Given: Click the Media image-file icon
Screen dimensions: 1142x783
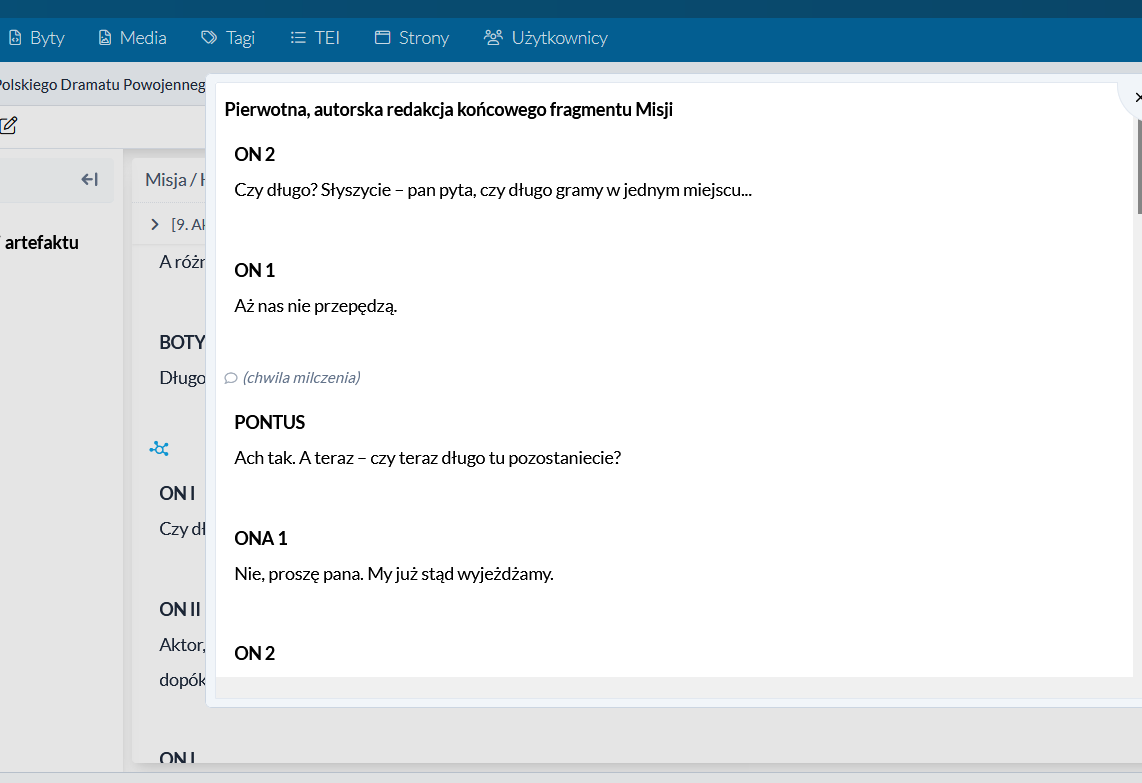Looking at the screenshot, I should point(105,38).
